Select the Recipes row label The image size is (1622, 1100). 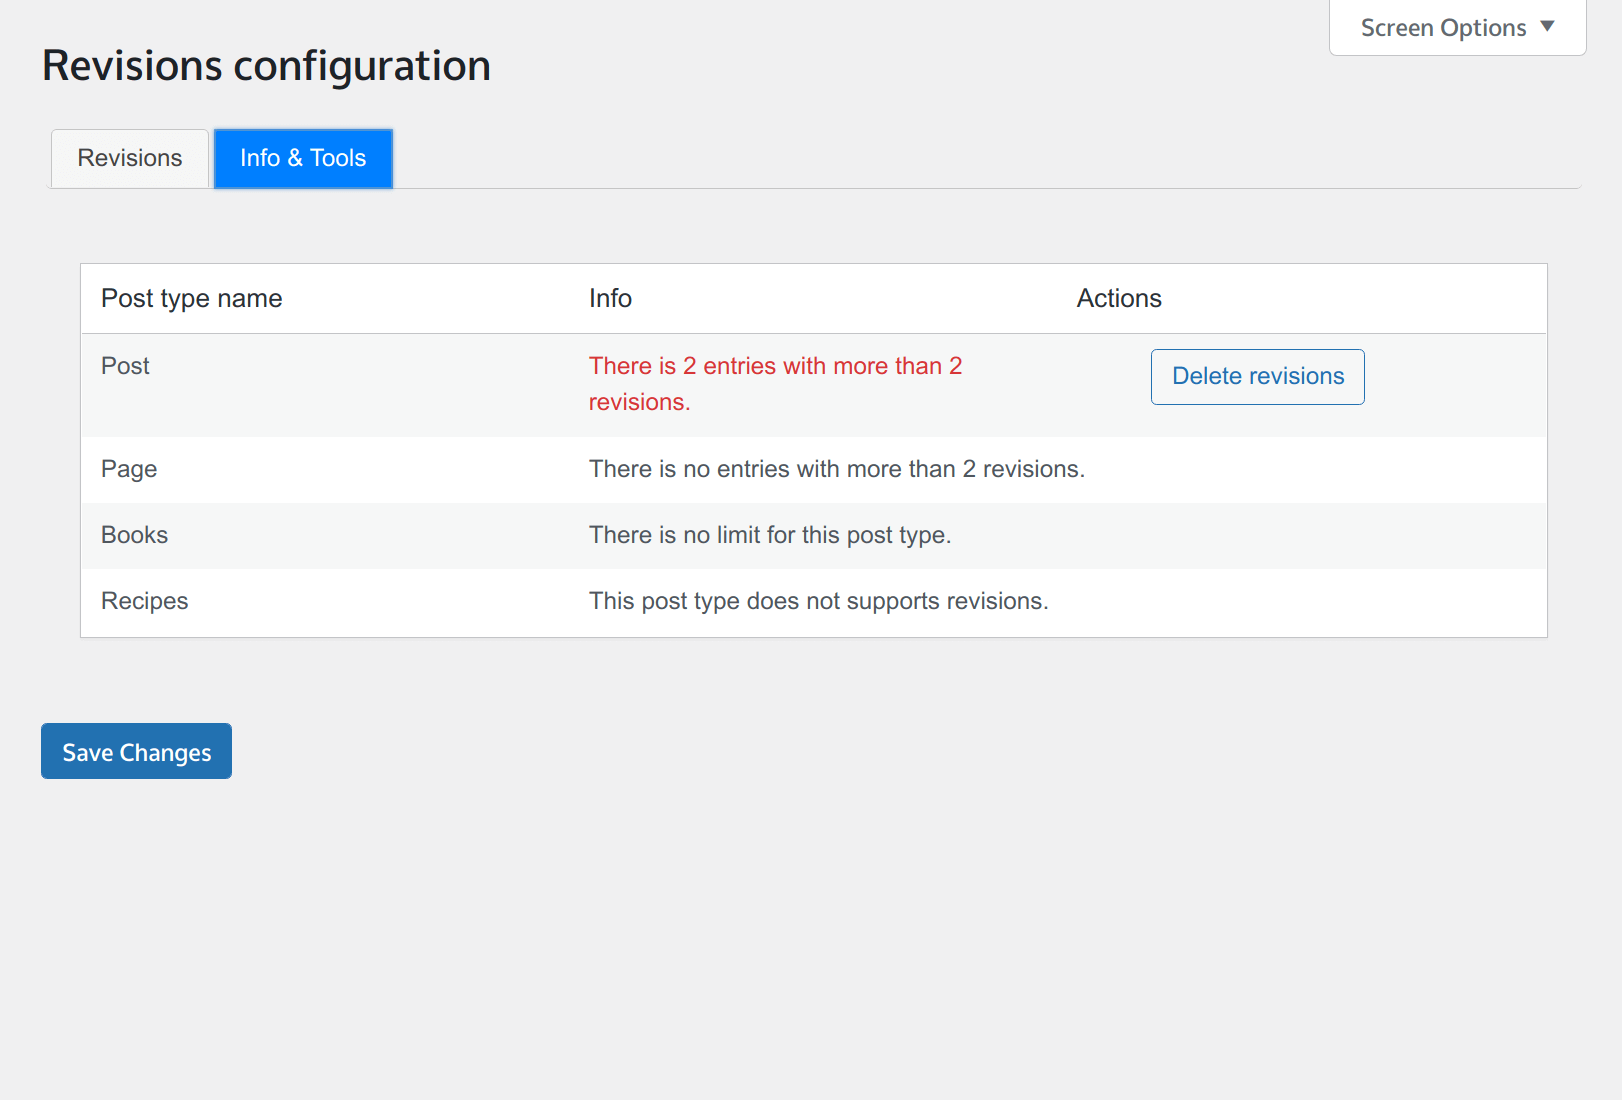click(x=144, y=601)
